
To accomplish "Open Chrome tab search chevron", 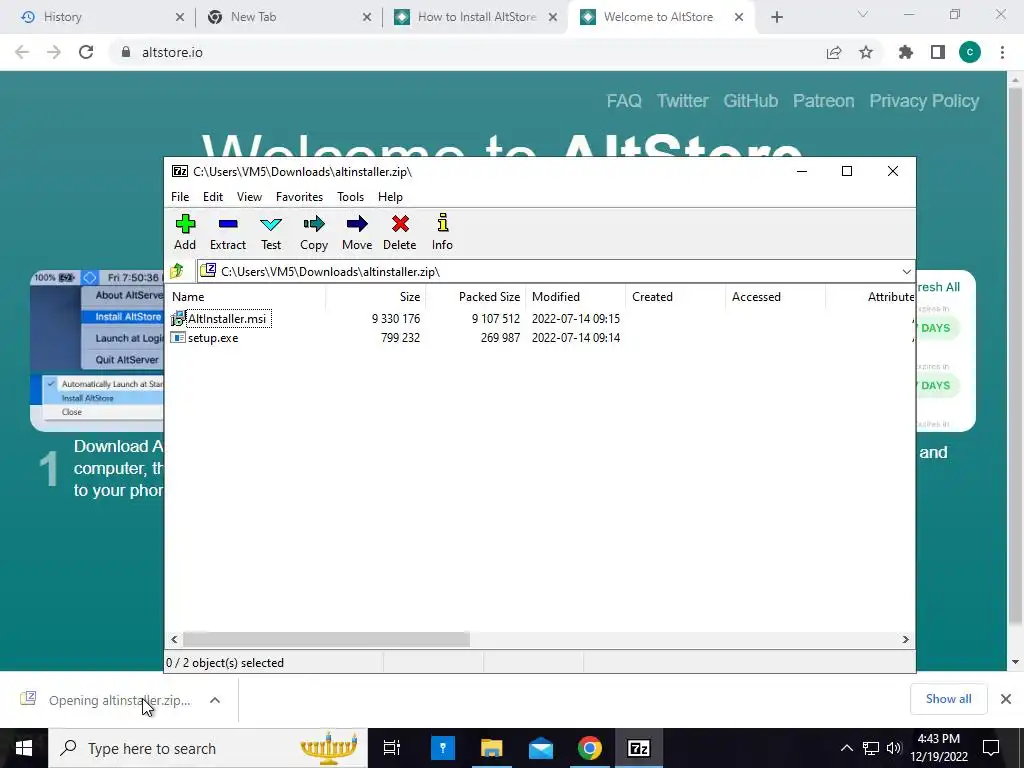I will tap(863, 15).
